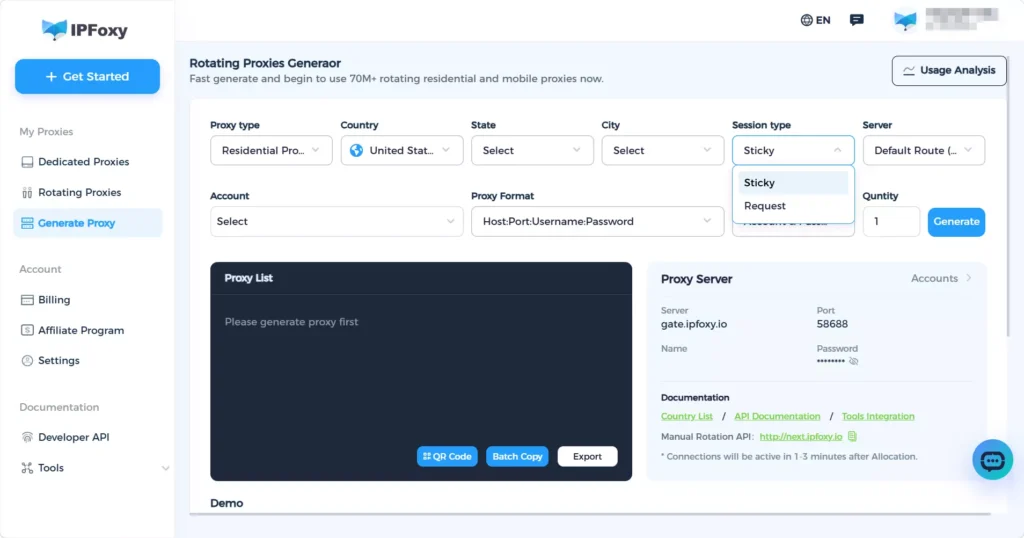Click the Quantity input field
This screenshot has width=1024, height=538.
point(890,222)
